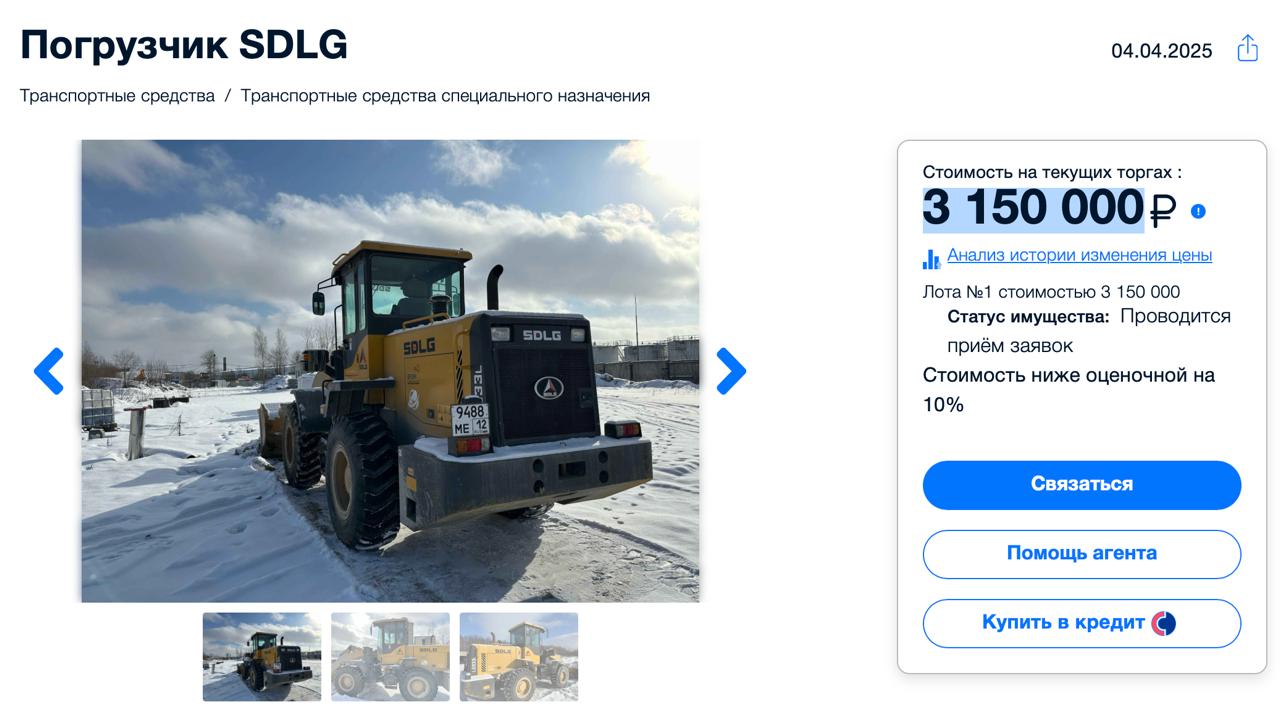This screenshot has width=1280, height=709.
Task: Select the third thumbnail of the loader
Action: coord(519,657)
